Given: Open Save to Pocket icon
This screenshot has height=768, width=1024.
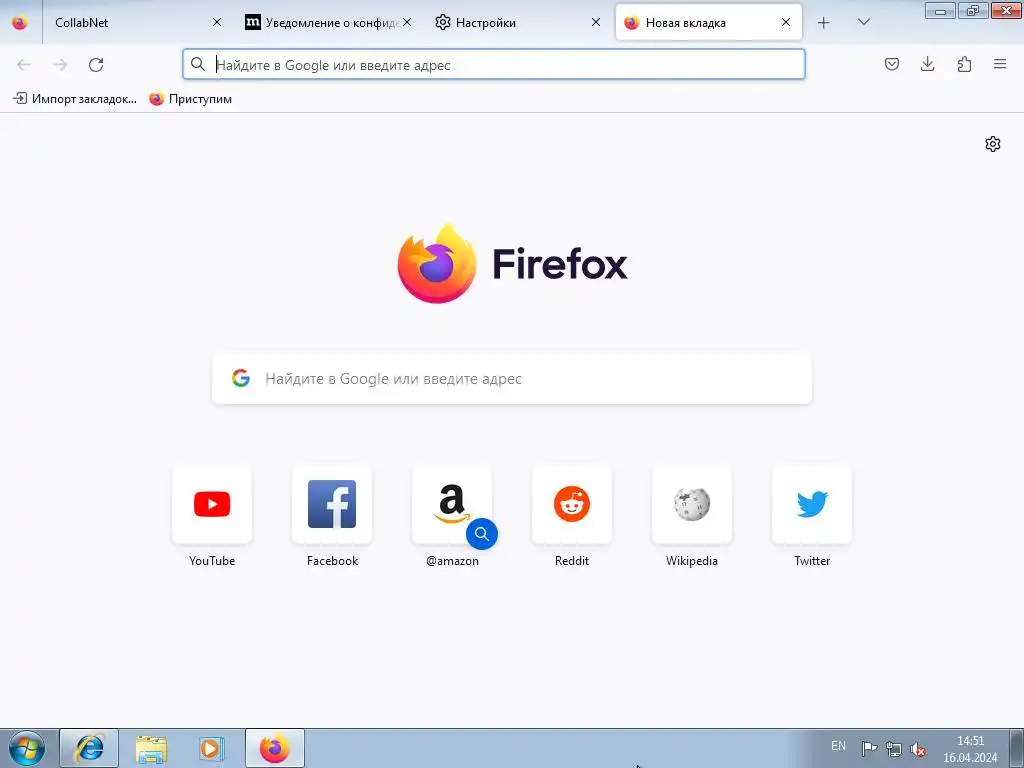Looking at the screenshot, I should [891, 64].
